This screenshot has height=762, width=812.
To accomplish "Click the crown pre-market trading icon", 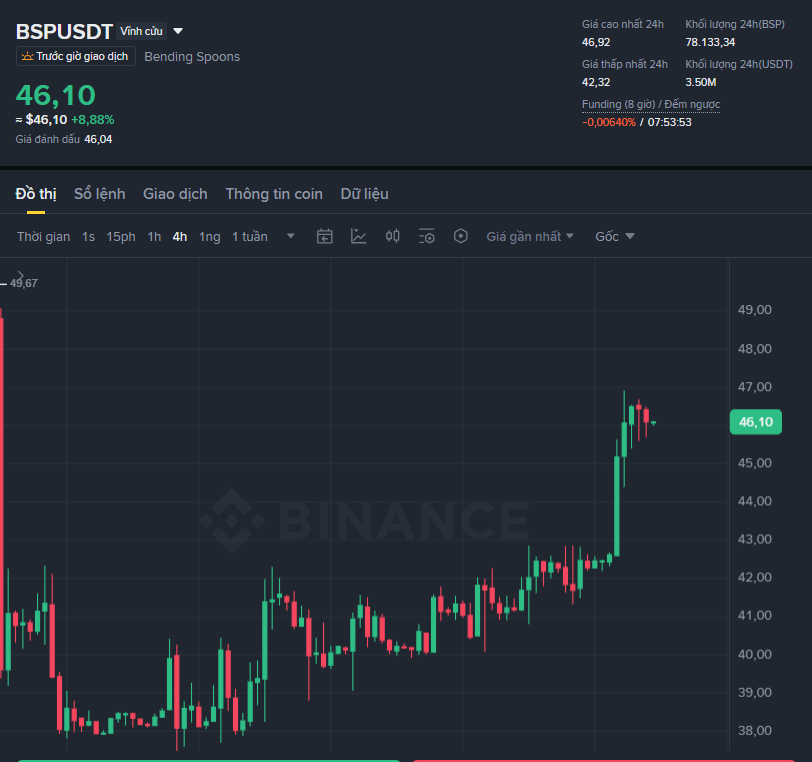I will (27, 56).
